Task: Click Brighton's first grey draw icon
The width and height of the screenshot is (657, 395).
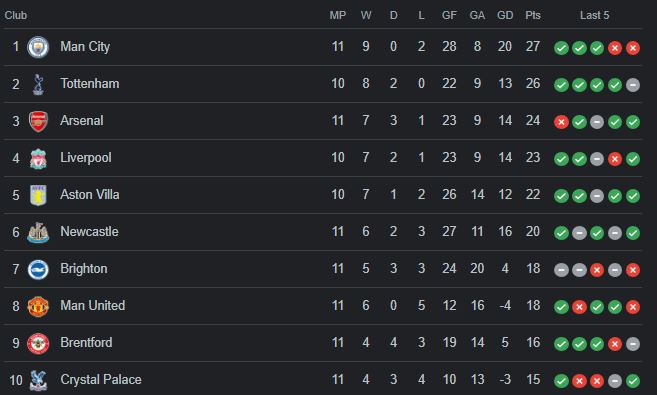Action: pyautogui.click(x=561, y=270)
